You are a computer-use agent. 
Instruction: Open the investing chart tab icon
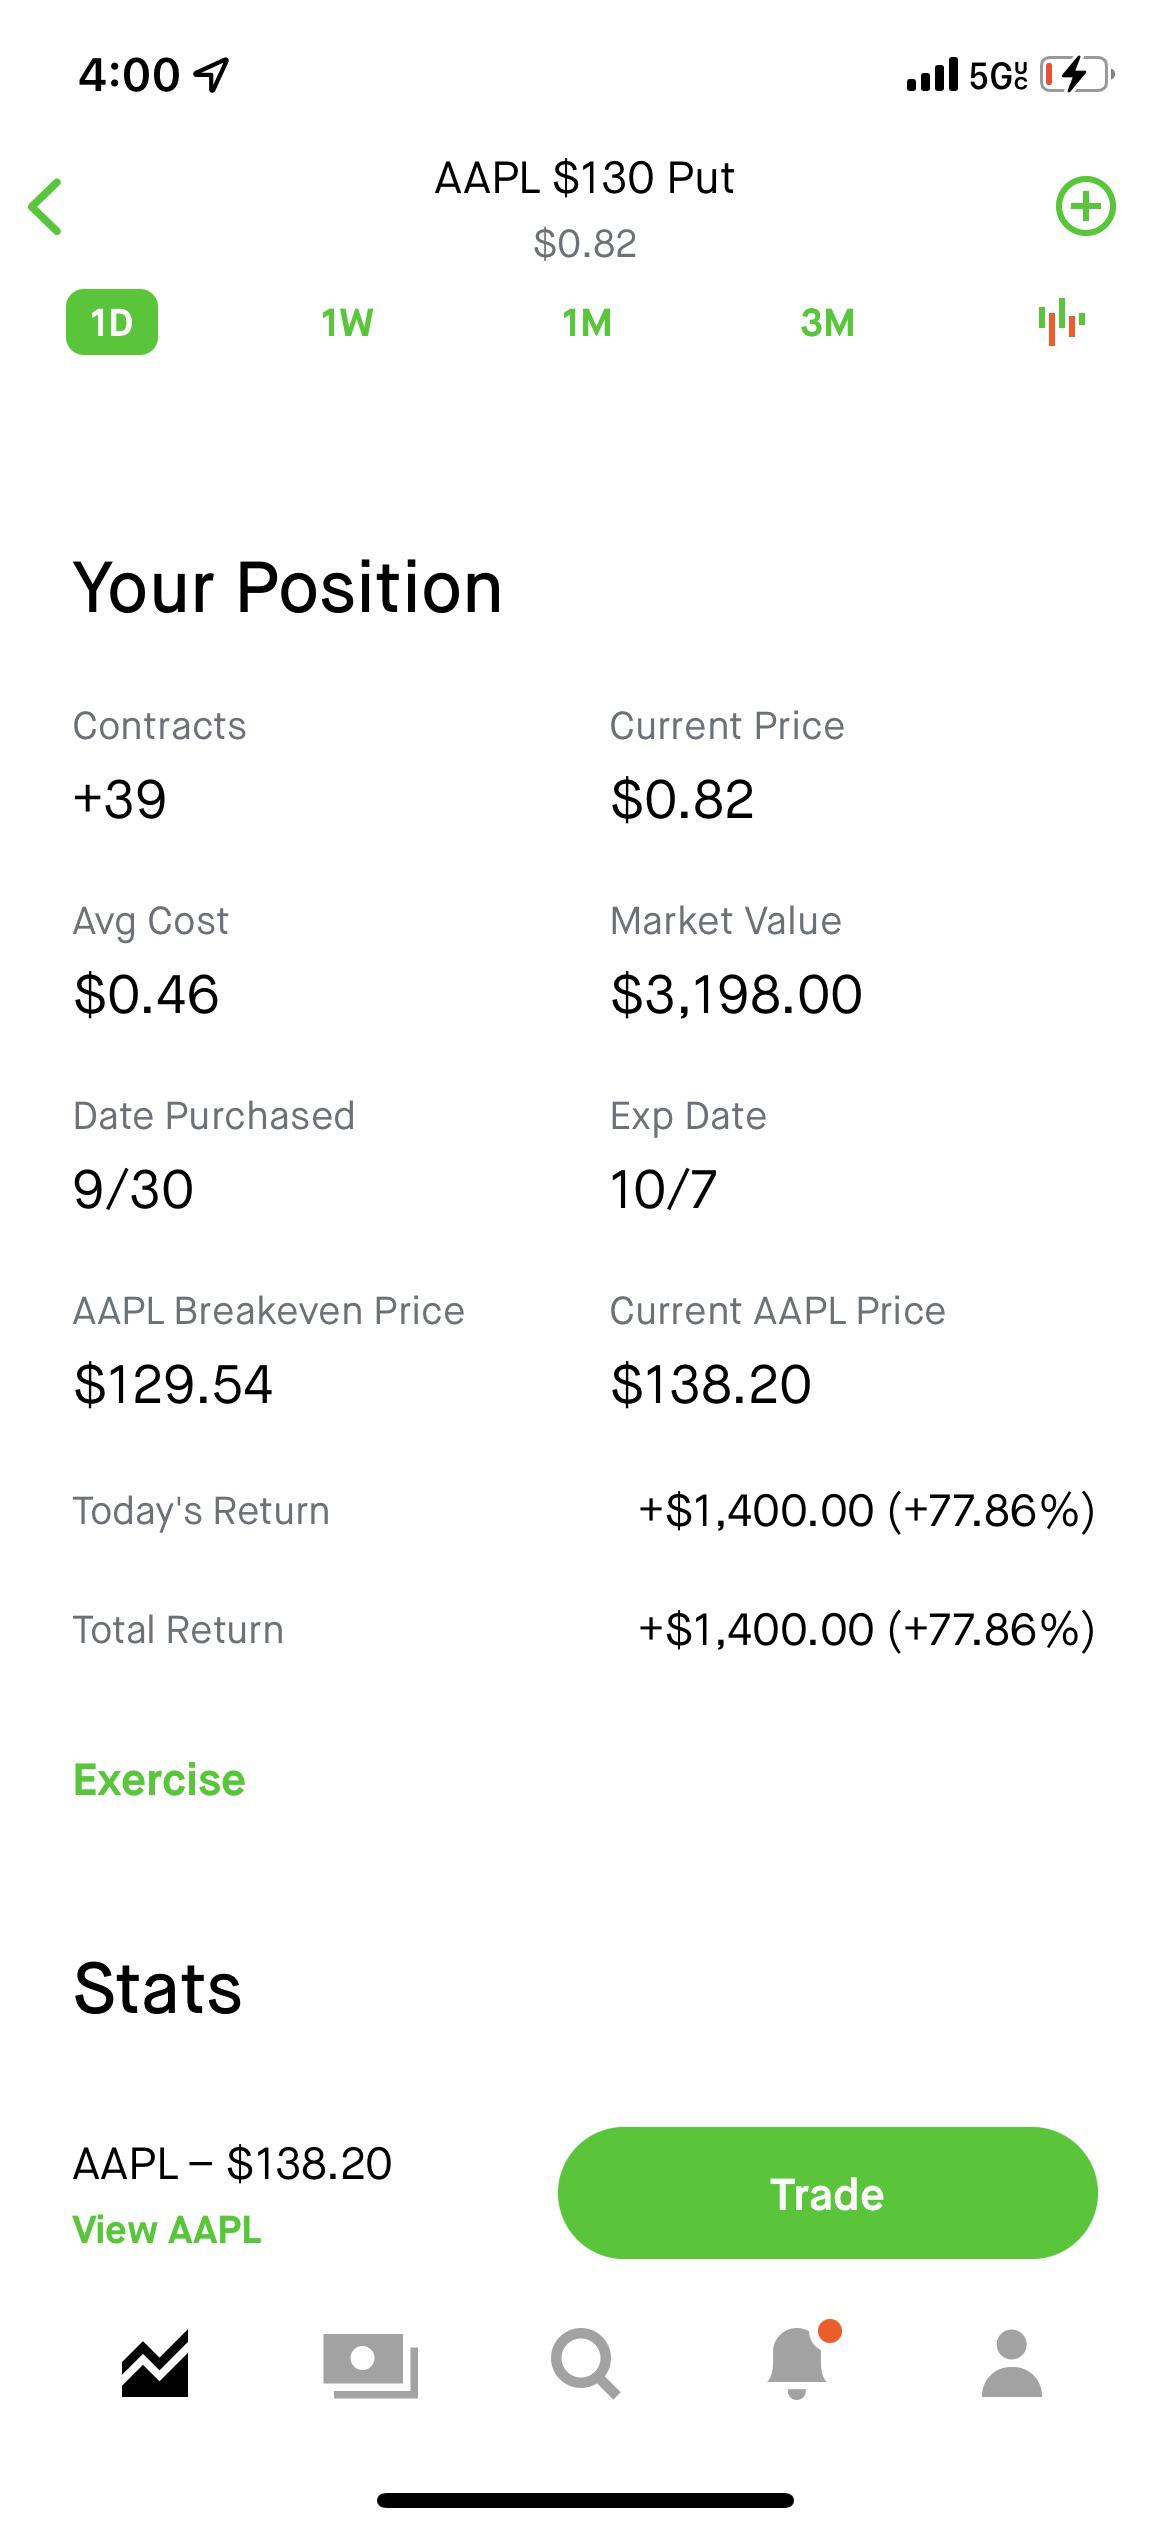pos(155,2364)
